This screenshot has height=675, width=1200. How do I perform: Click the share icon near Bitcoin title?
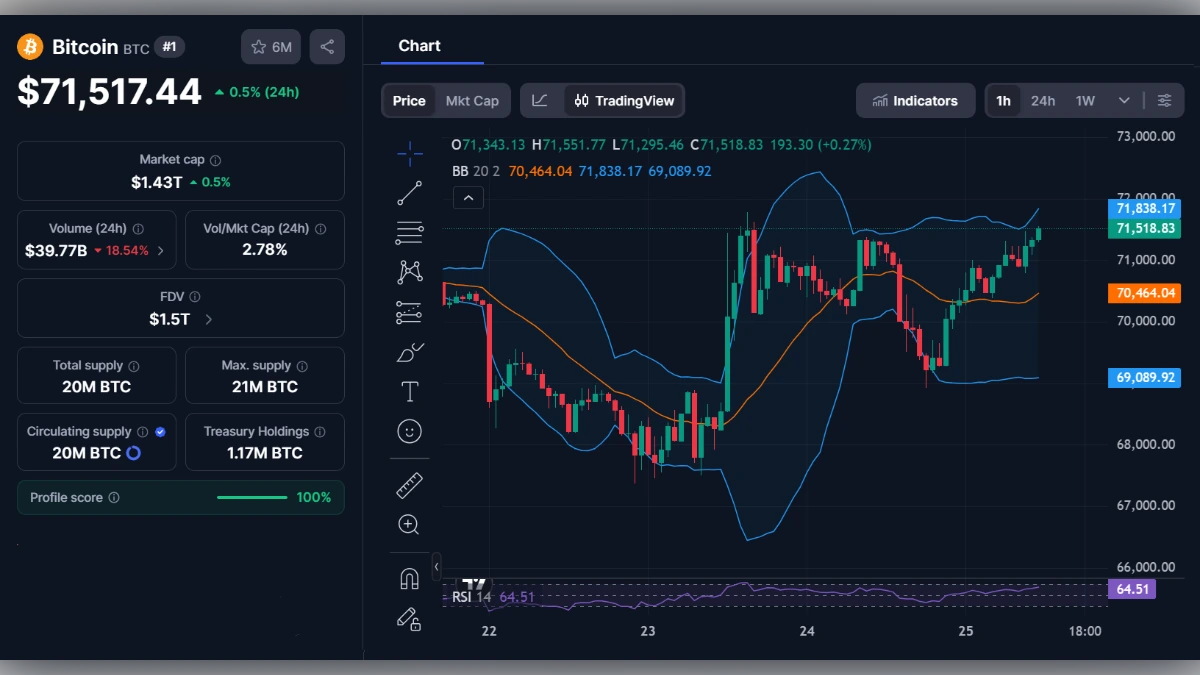point(327,46)
